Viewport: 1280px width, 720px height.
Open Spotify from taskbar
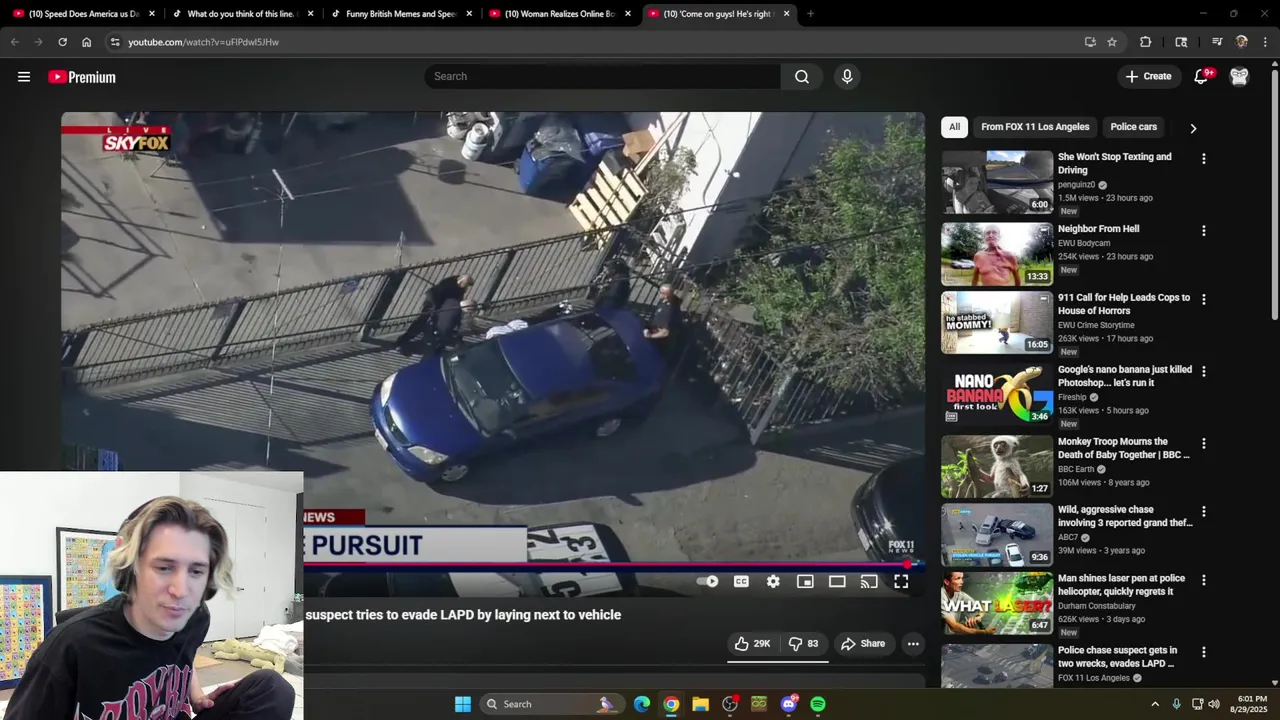pyautogui.click(x=818, y=704)
